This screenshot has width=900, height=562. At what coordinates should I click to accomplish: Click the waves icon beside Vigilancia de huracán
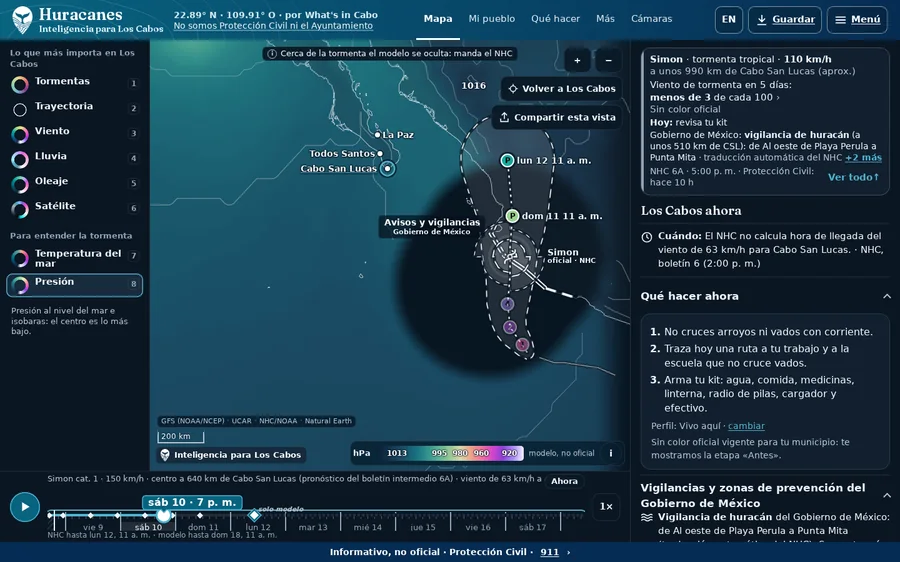click(x=647, y=517)
